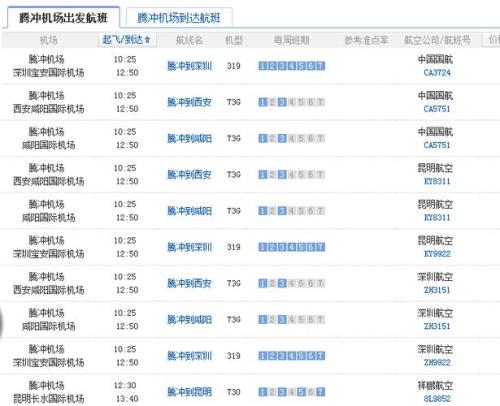Click the 航空公司/航班号 column header
The image size is (500, 406).
[437, 40]
